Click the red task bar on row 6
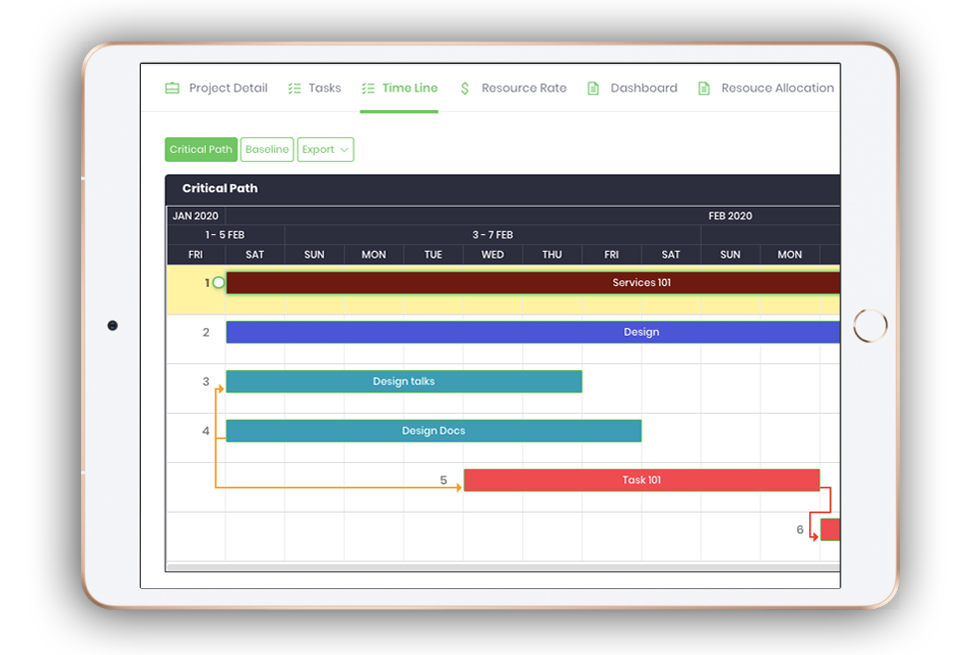Viewport: 969px width, 655px height. tap(830, 529)
